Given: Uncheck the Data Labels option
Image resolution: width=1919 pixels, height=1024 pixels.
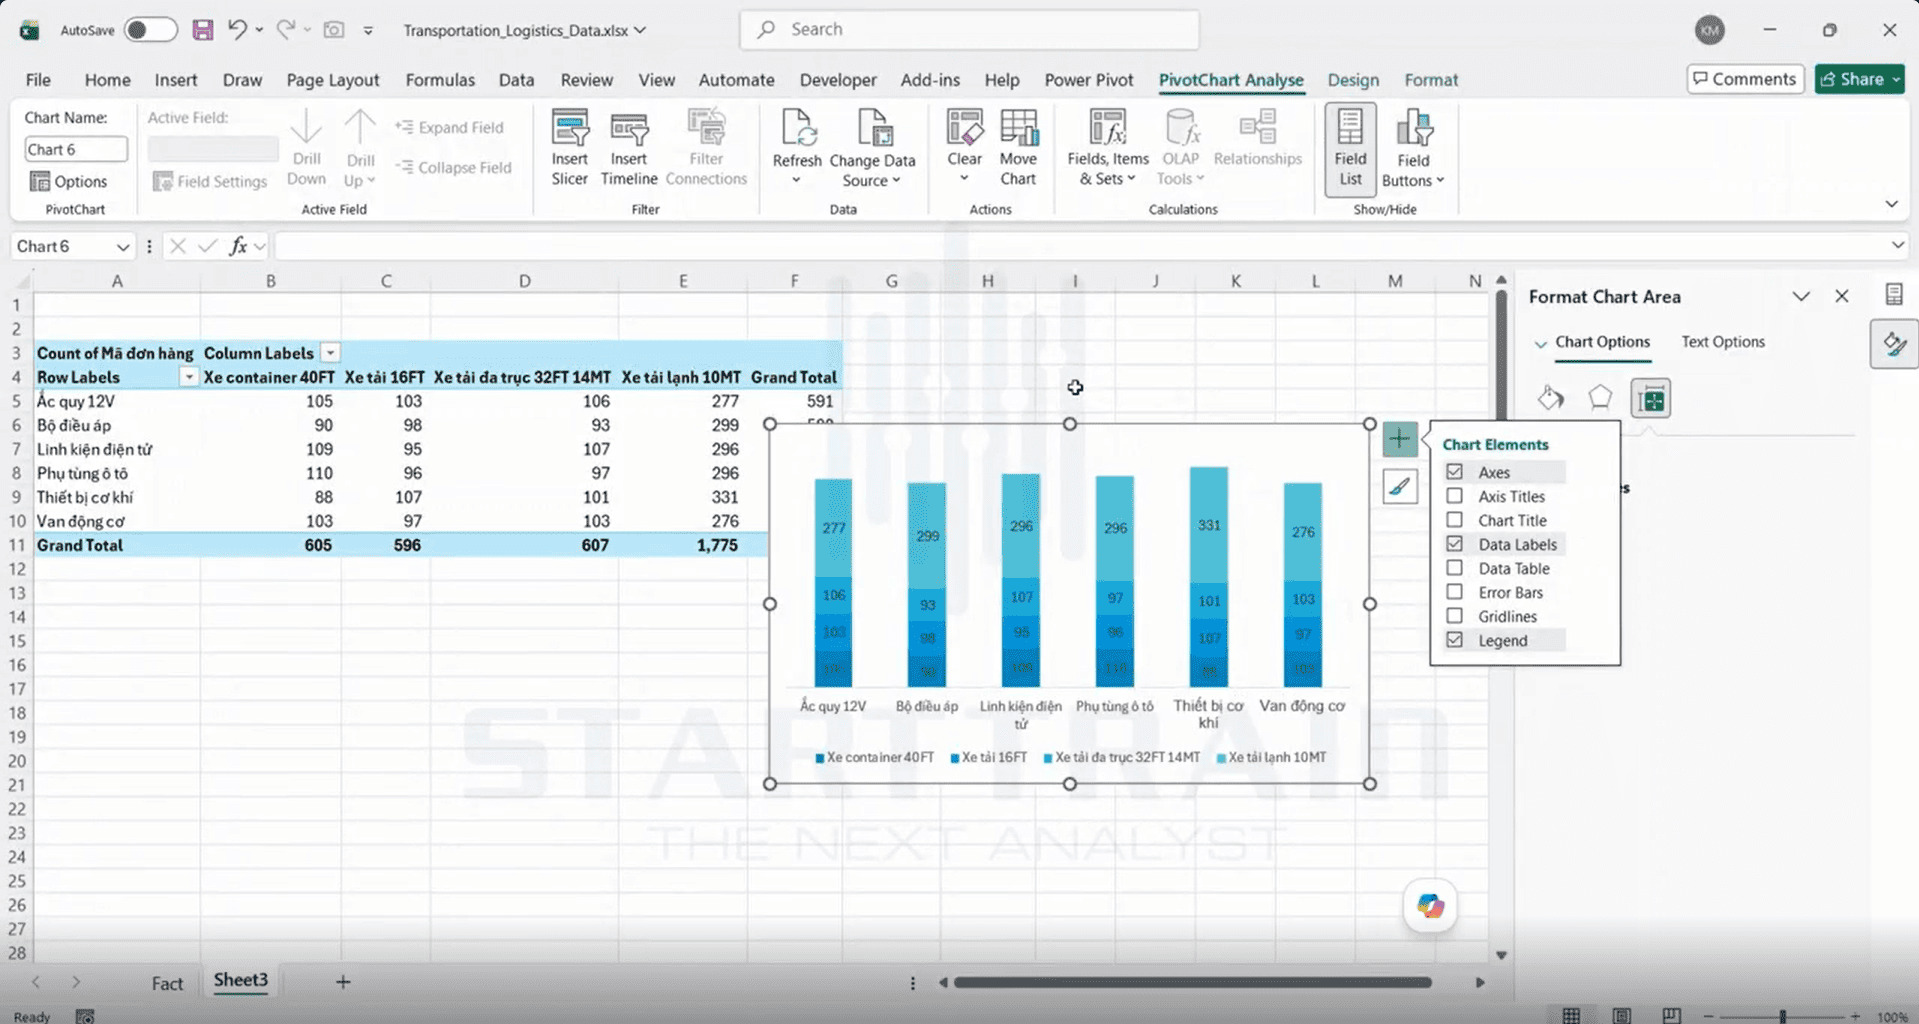Looking at the screenshot, I should pos(1454,544).
